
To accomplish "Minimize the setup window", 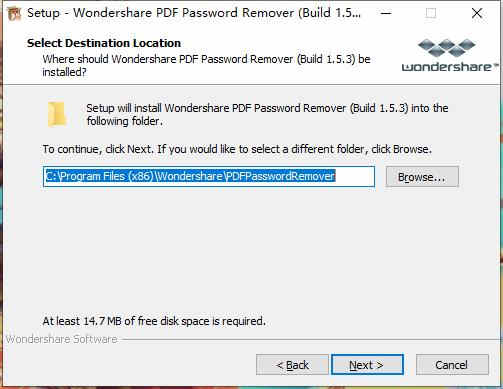I will pyautogui.click(x=386, y=13).
